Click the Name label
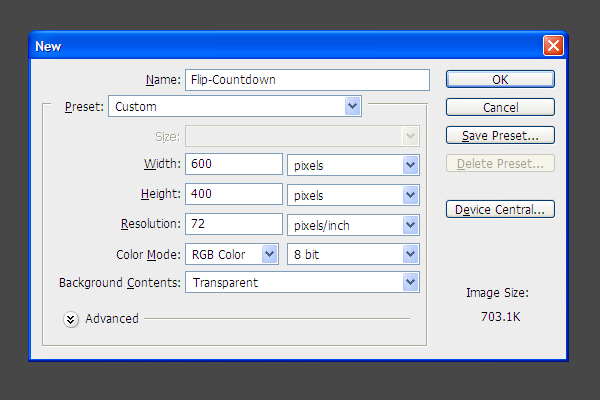 tap(163, 80)
